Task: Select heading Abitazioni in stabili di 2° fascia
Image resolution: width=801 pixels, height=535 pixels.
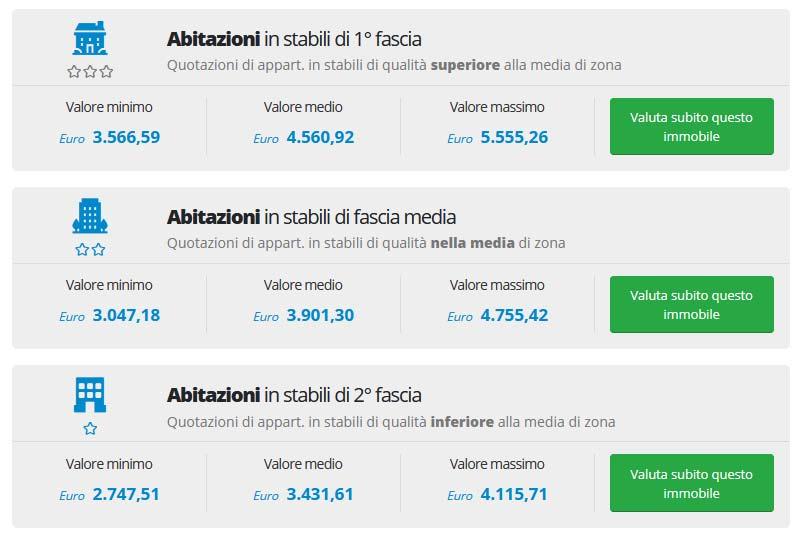Action: click(x=294, y=395)
